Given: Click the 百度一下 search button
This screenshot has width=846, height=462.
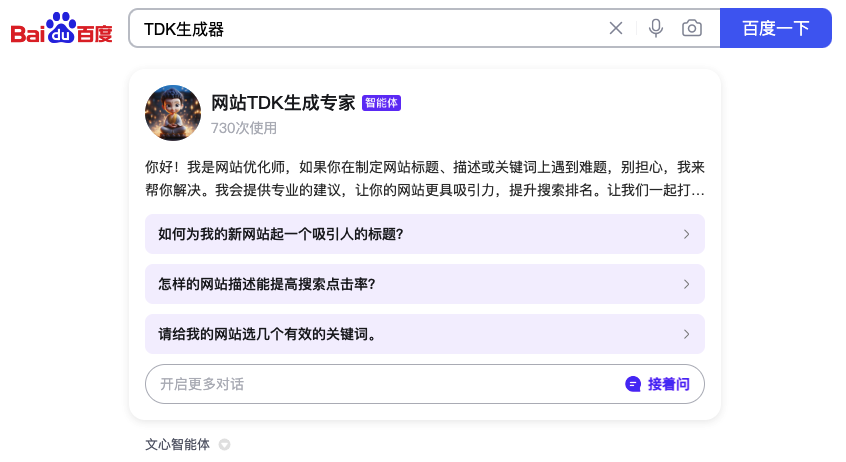Looking at the screenshot, I should 776,28.
